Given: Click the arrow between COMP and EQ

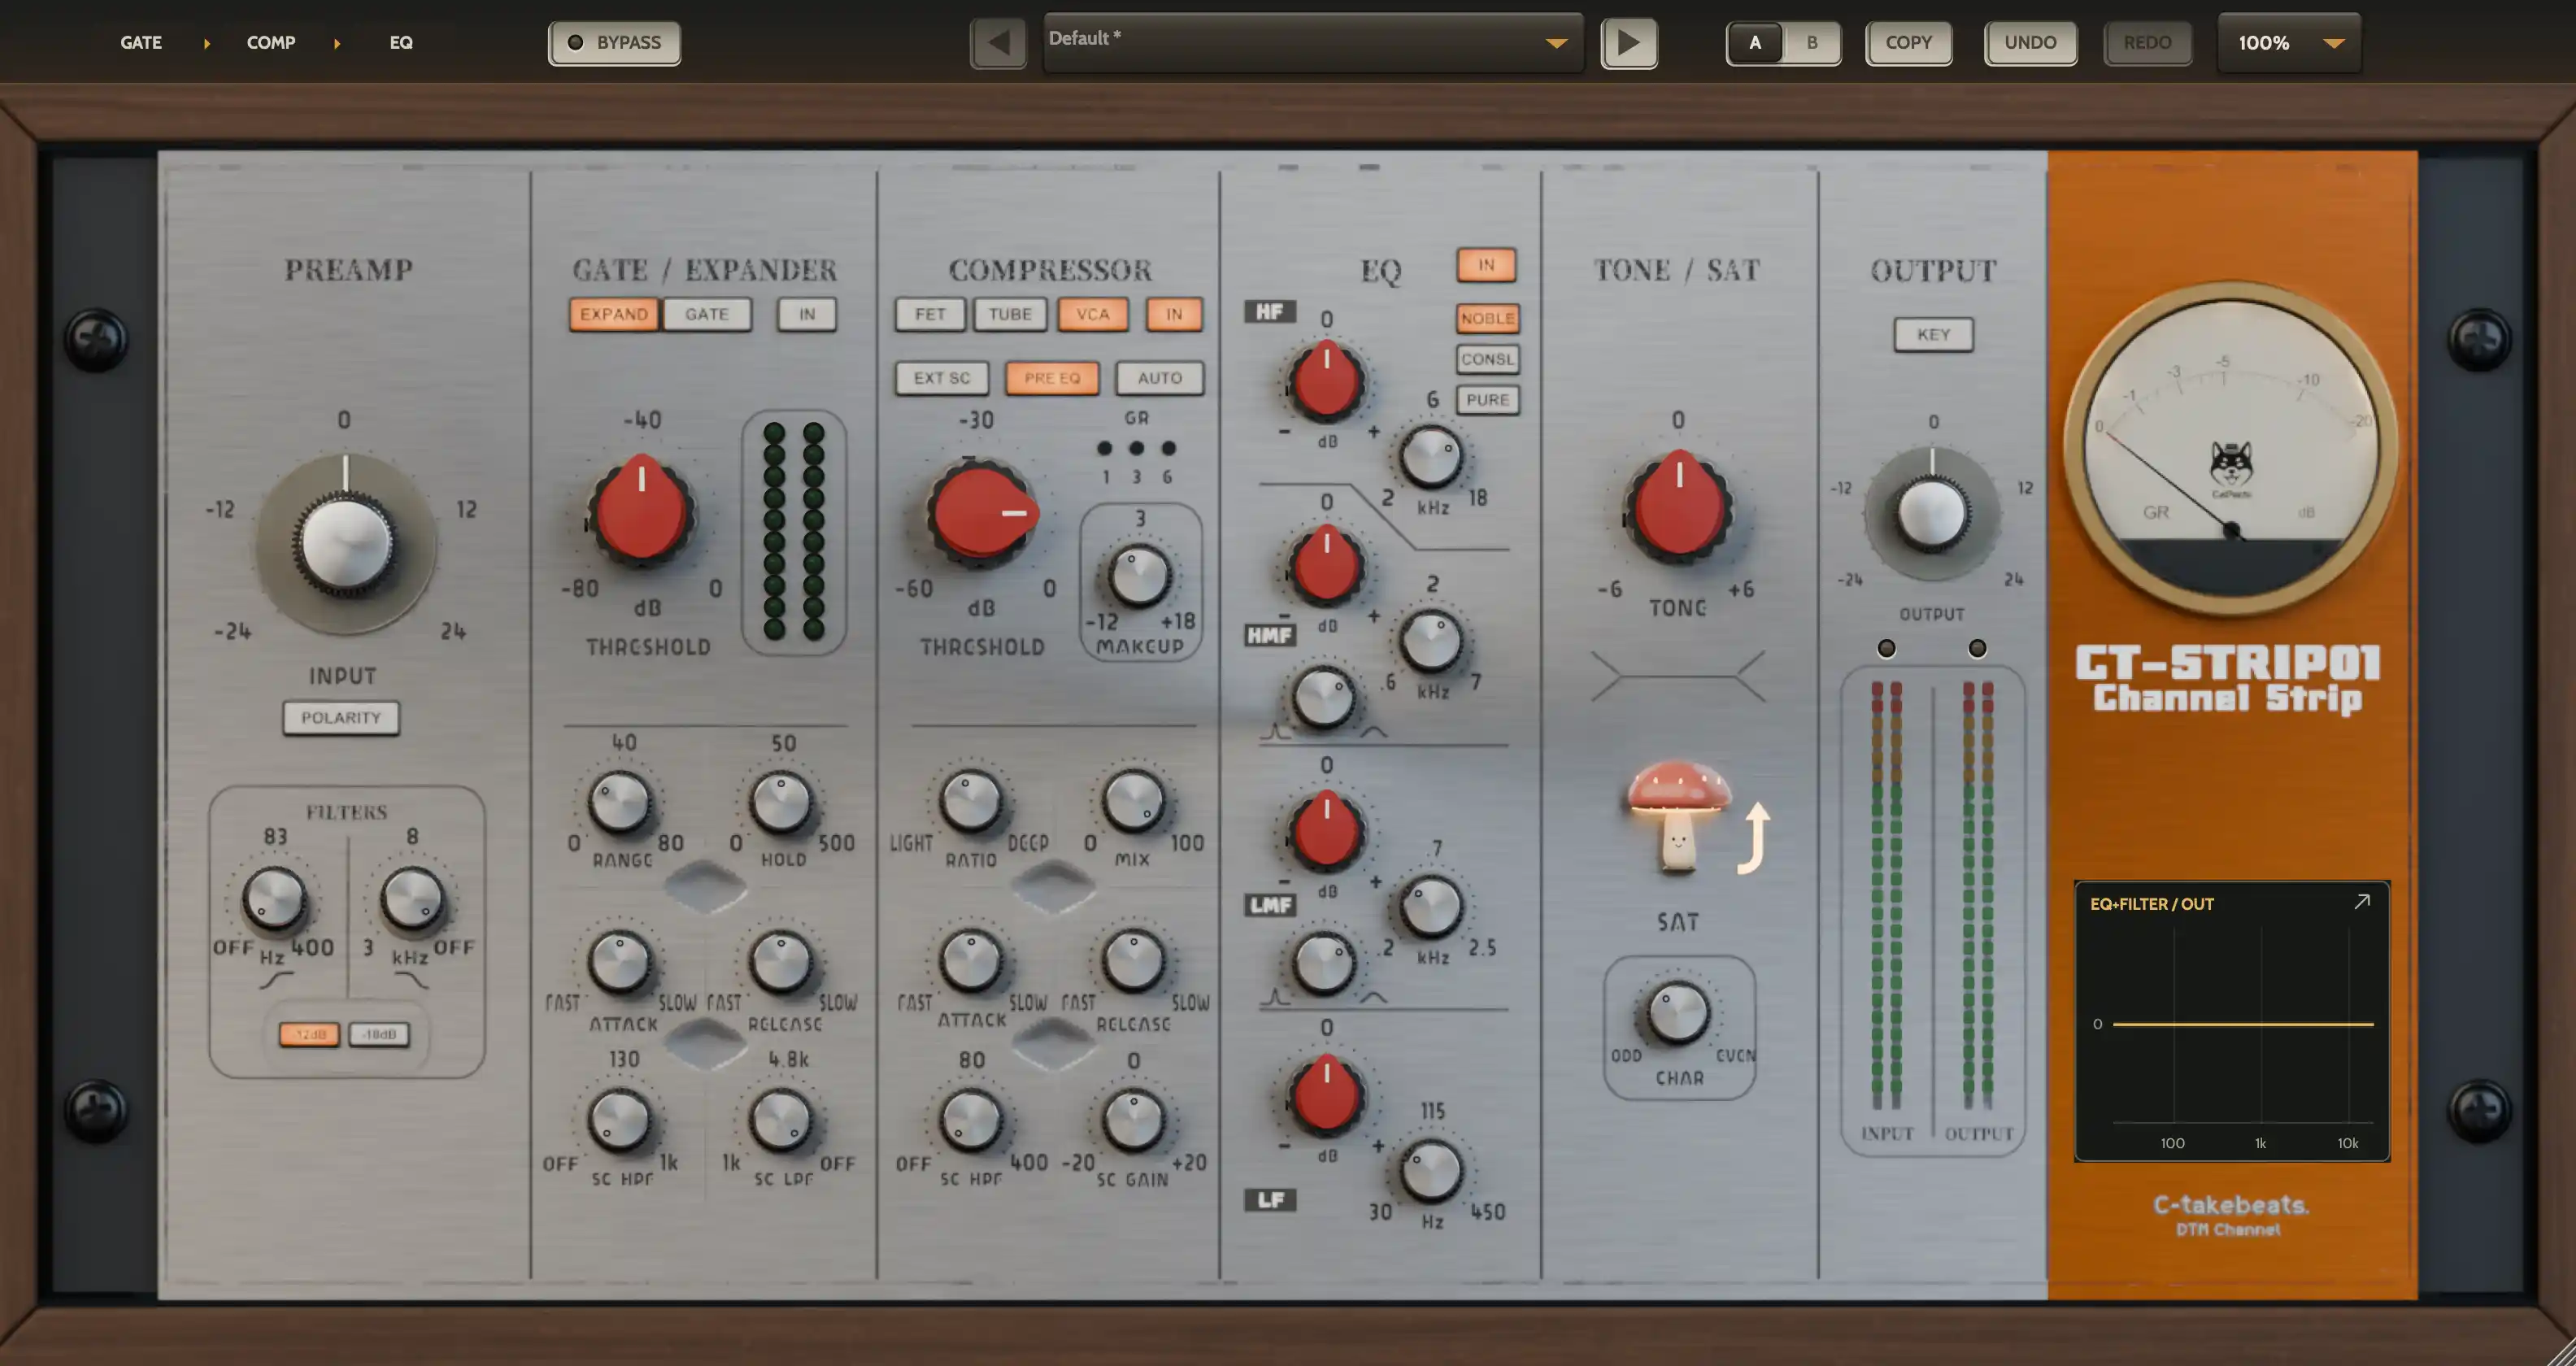Looking at the screenshot, I should (x=337, y=43).
